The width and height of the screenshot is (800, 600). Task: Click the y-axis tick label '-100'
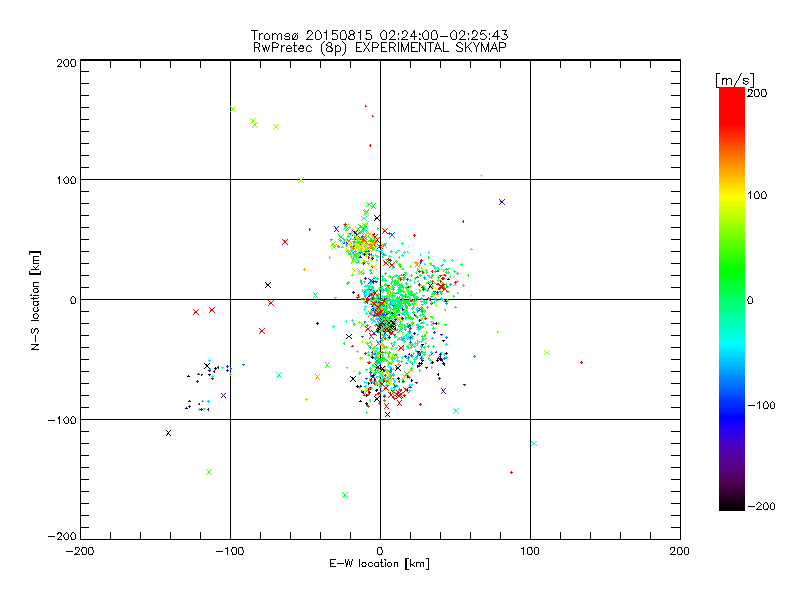click(x=62, y=420)
